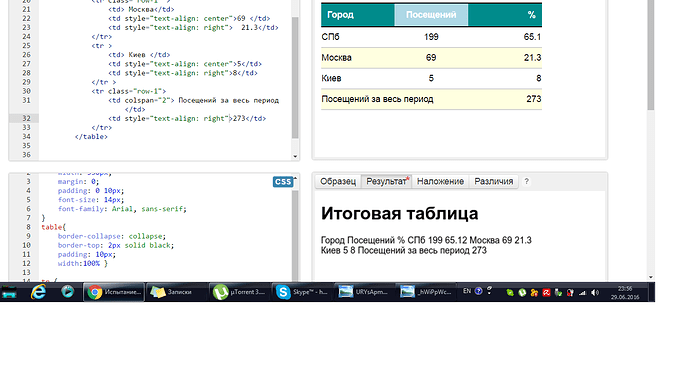This screenshot has height=387, width=690.
Task: Click the page scrollbar down arrow
Action: pos(651,277)
